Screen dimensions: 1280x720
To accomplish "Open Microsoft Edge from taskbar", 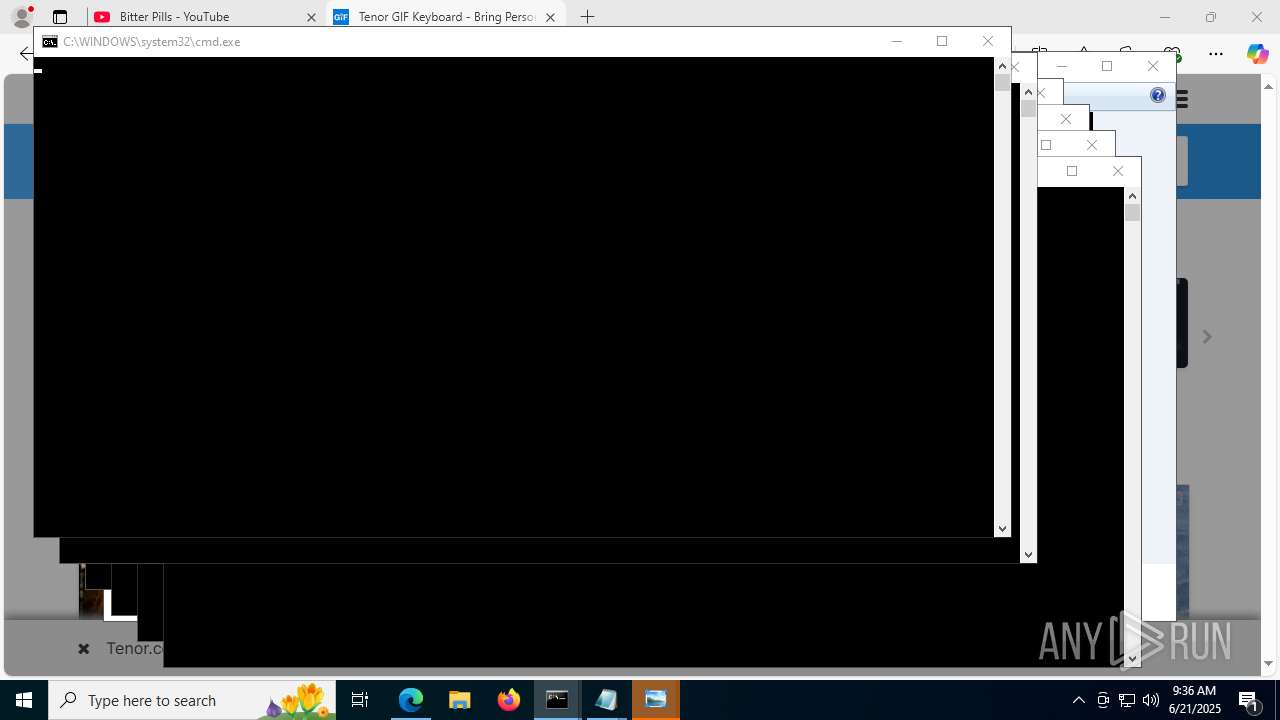I will (x=411, y=700).
